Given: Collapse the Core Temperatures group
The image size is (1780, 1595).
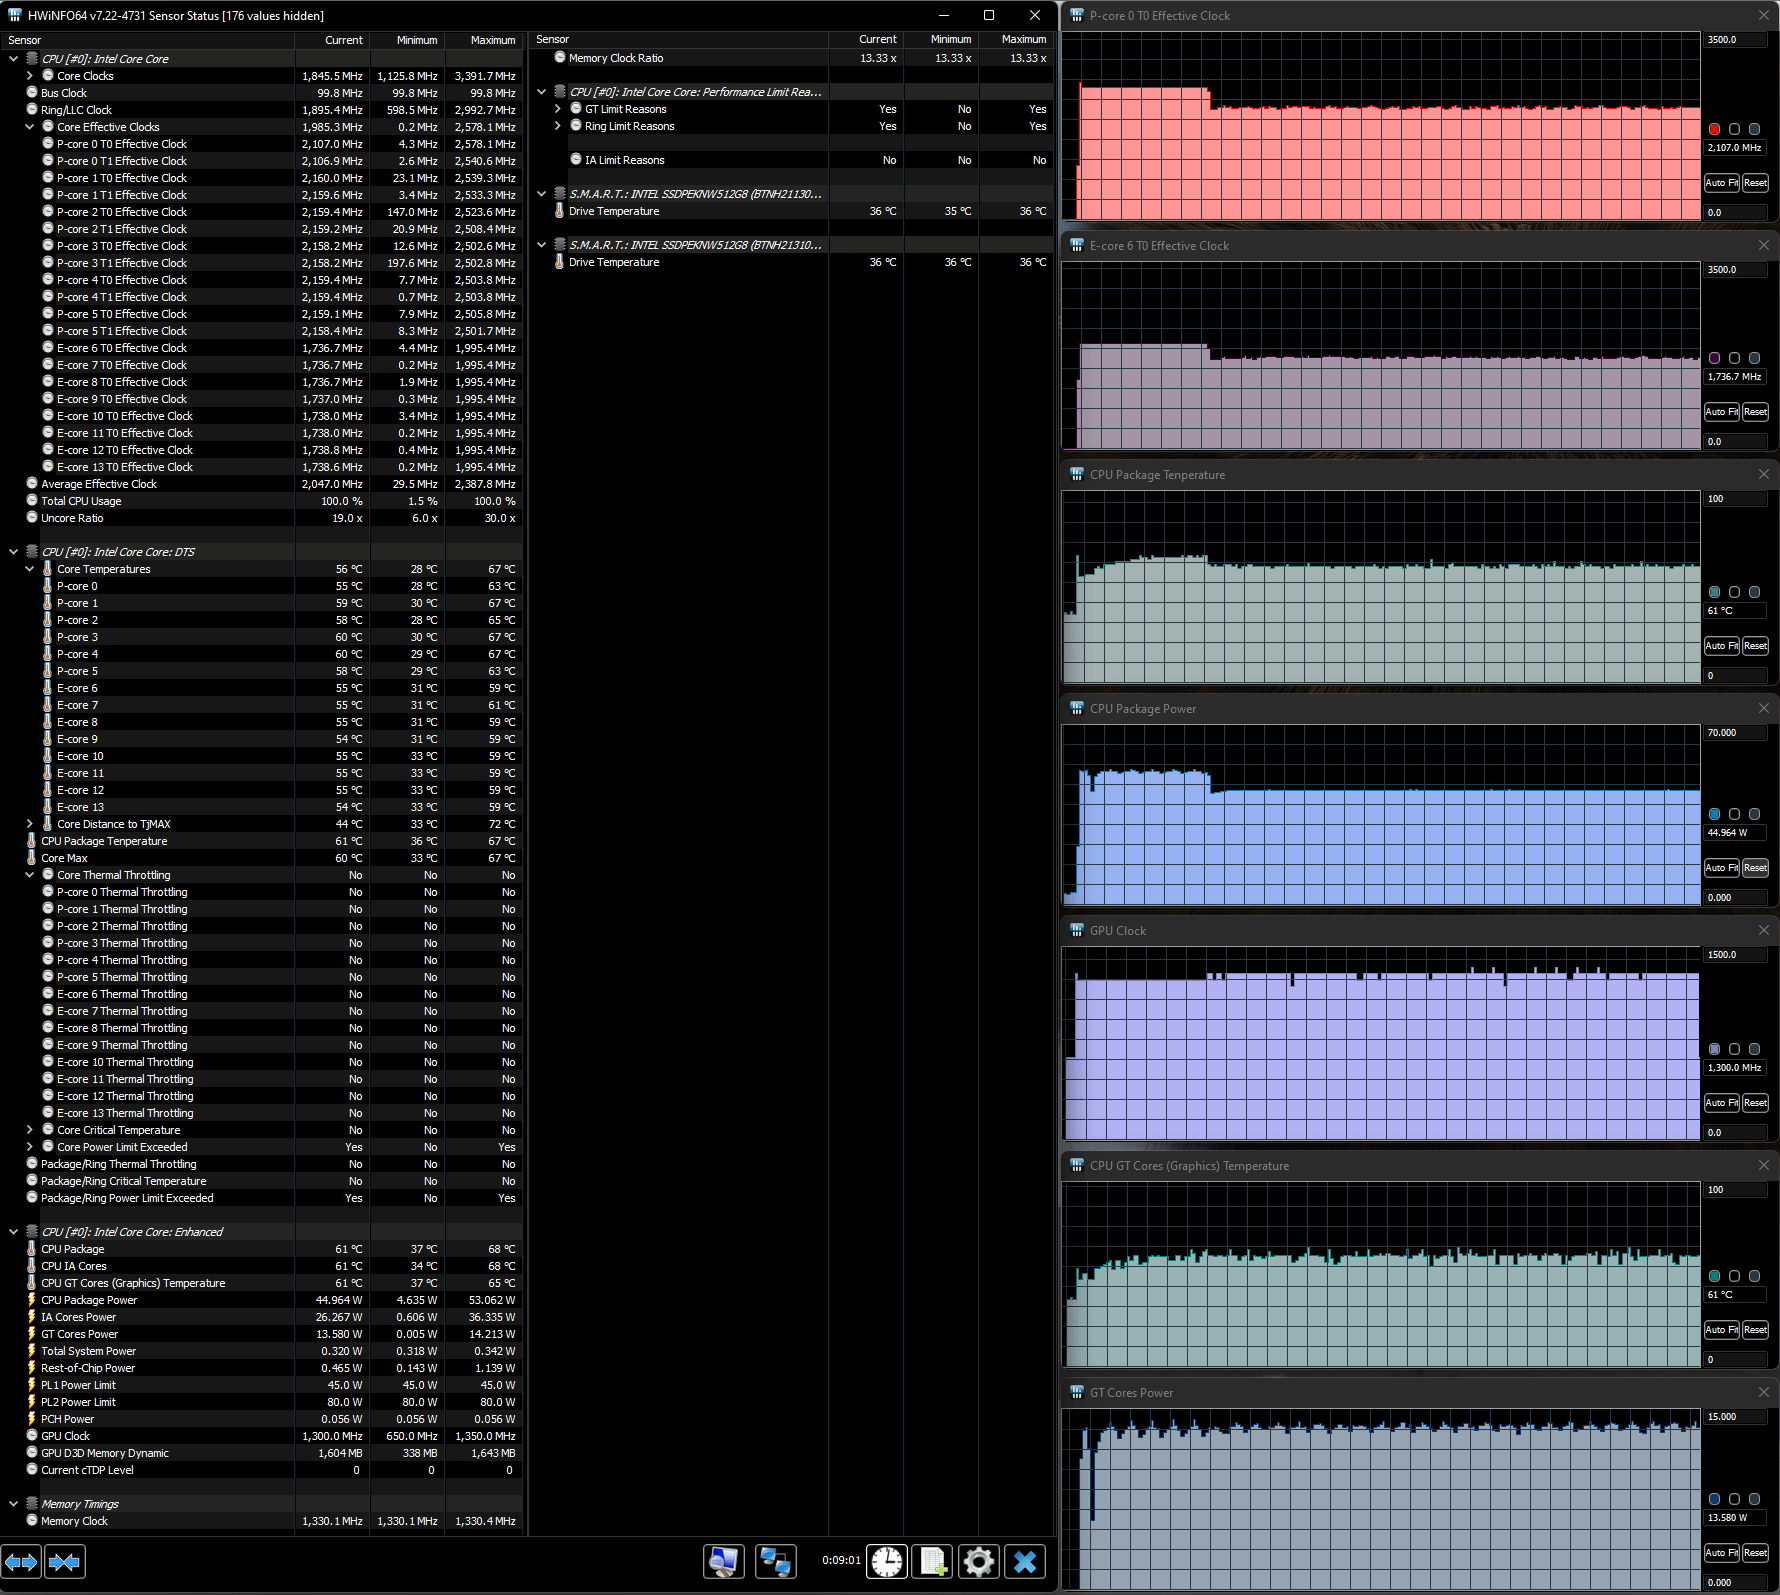Looking at the screenshot, I should click(x=30, y=569).
